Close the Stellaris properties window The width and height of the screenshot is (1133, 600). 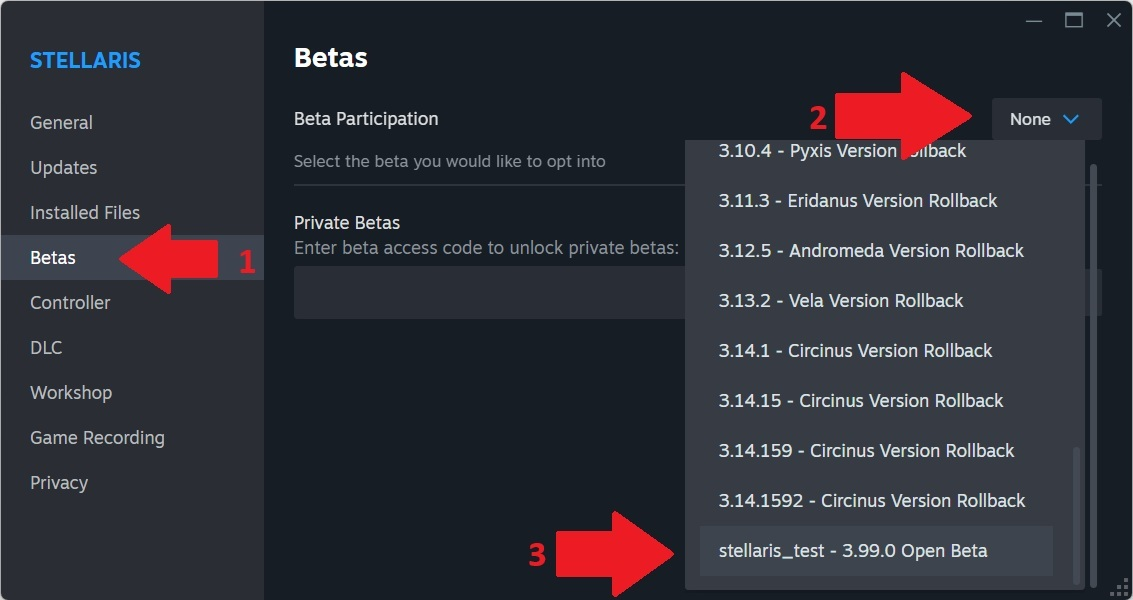[x=1113, y=20]
